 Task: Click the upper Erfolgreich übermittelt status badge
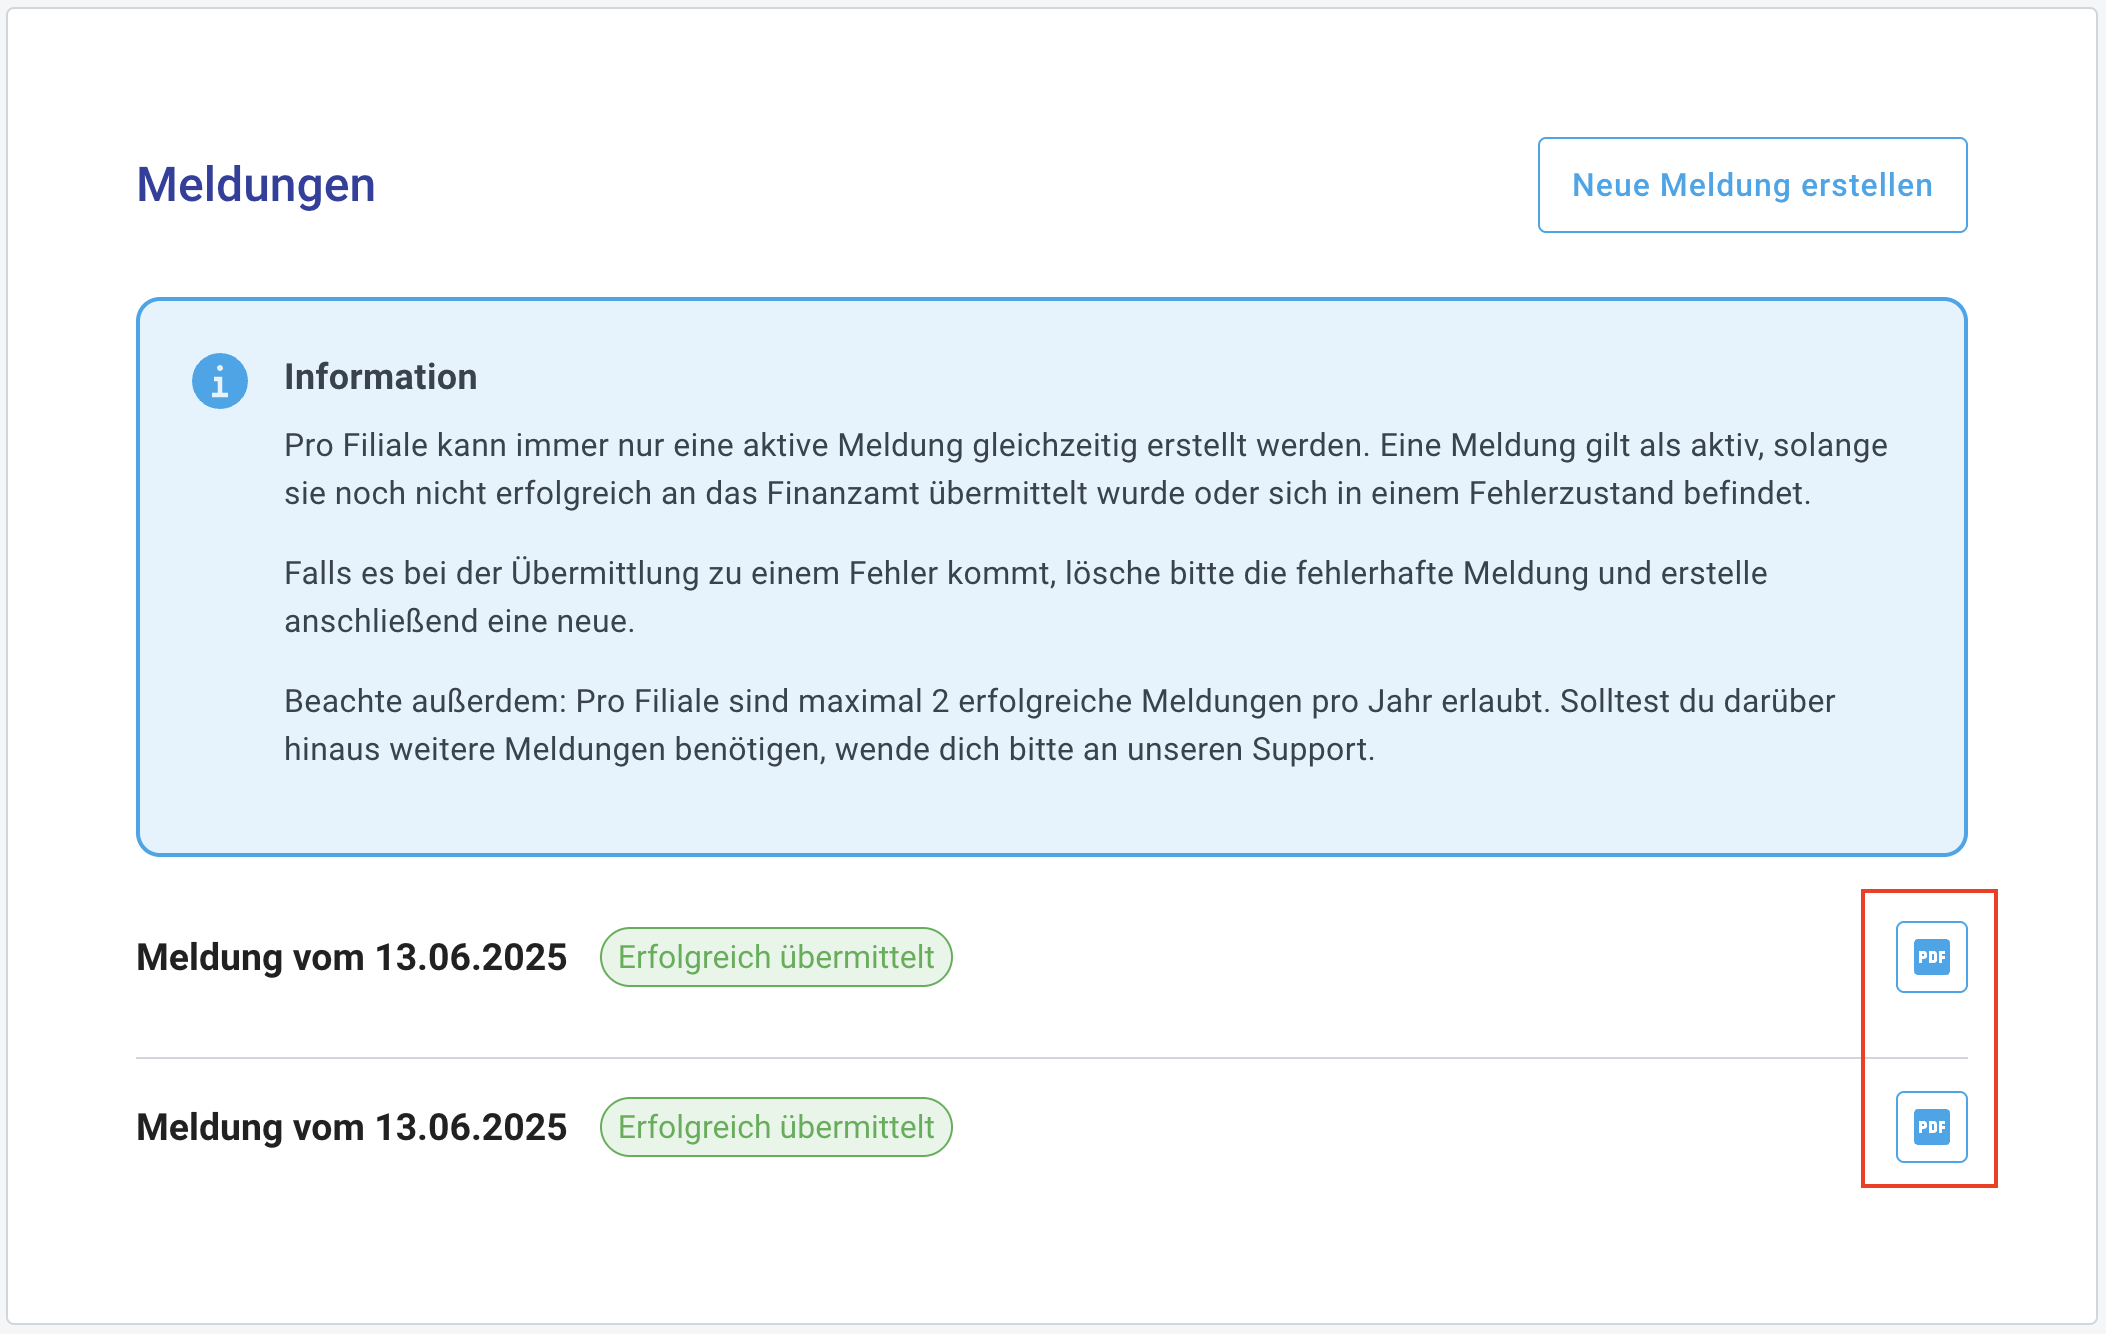point(776,957)
